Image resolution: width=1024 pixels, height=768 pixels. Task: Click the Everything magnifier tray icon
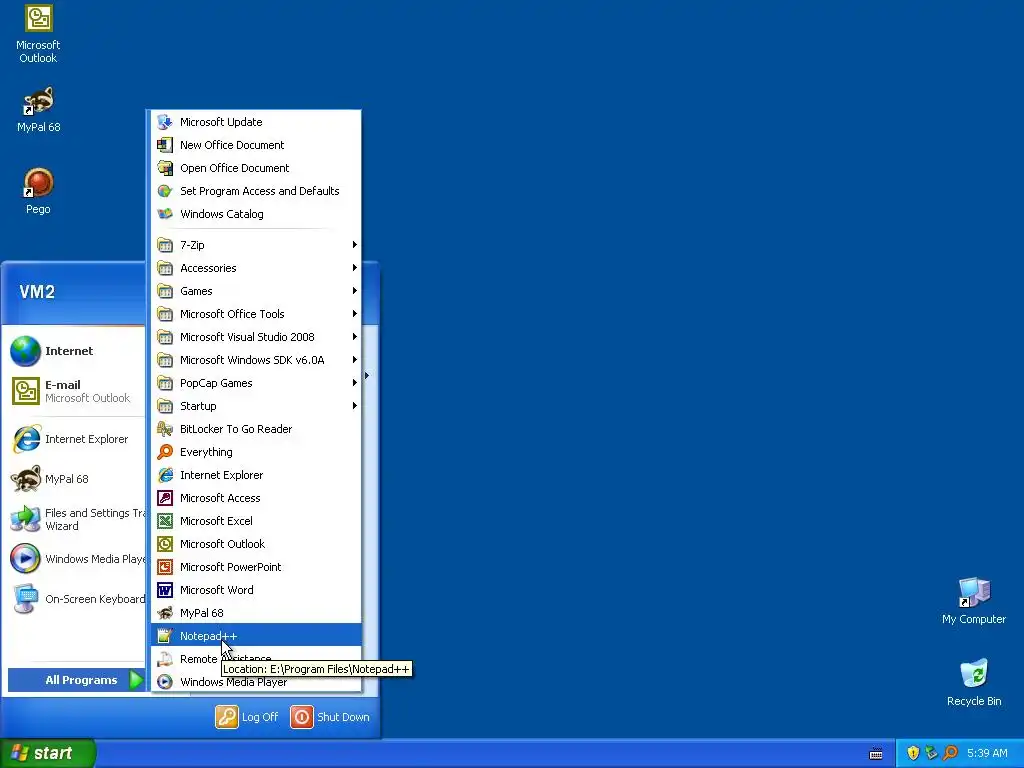click(x=950, y=753)
